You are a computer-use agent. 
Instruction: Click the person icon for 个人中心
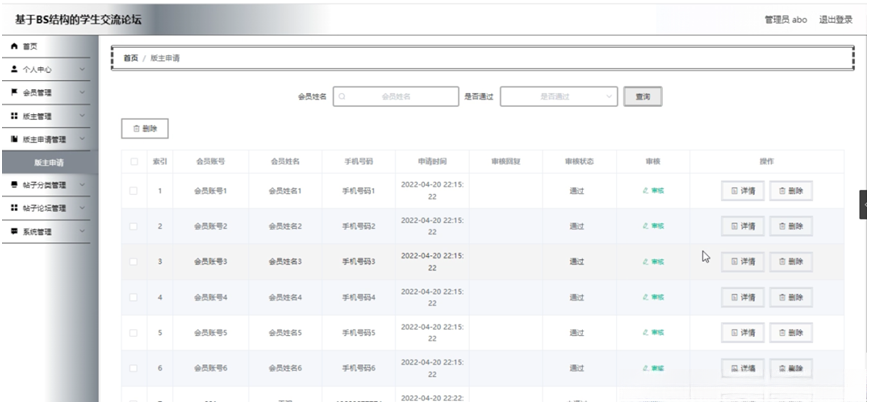pyautogui.click(x=14, y=69)
